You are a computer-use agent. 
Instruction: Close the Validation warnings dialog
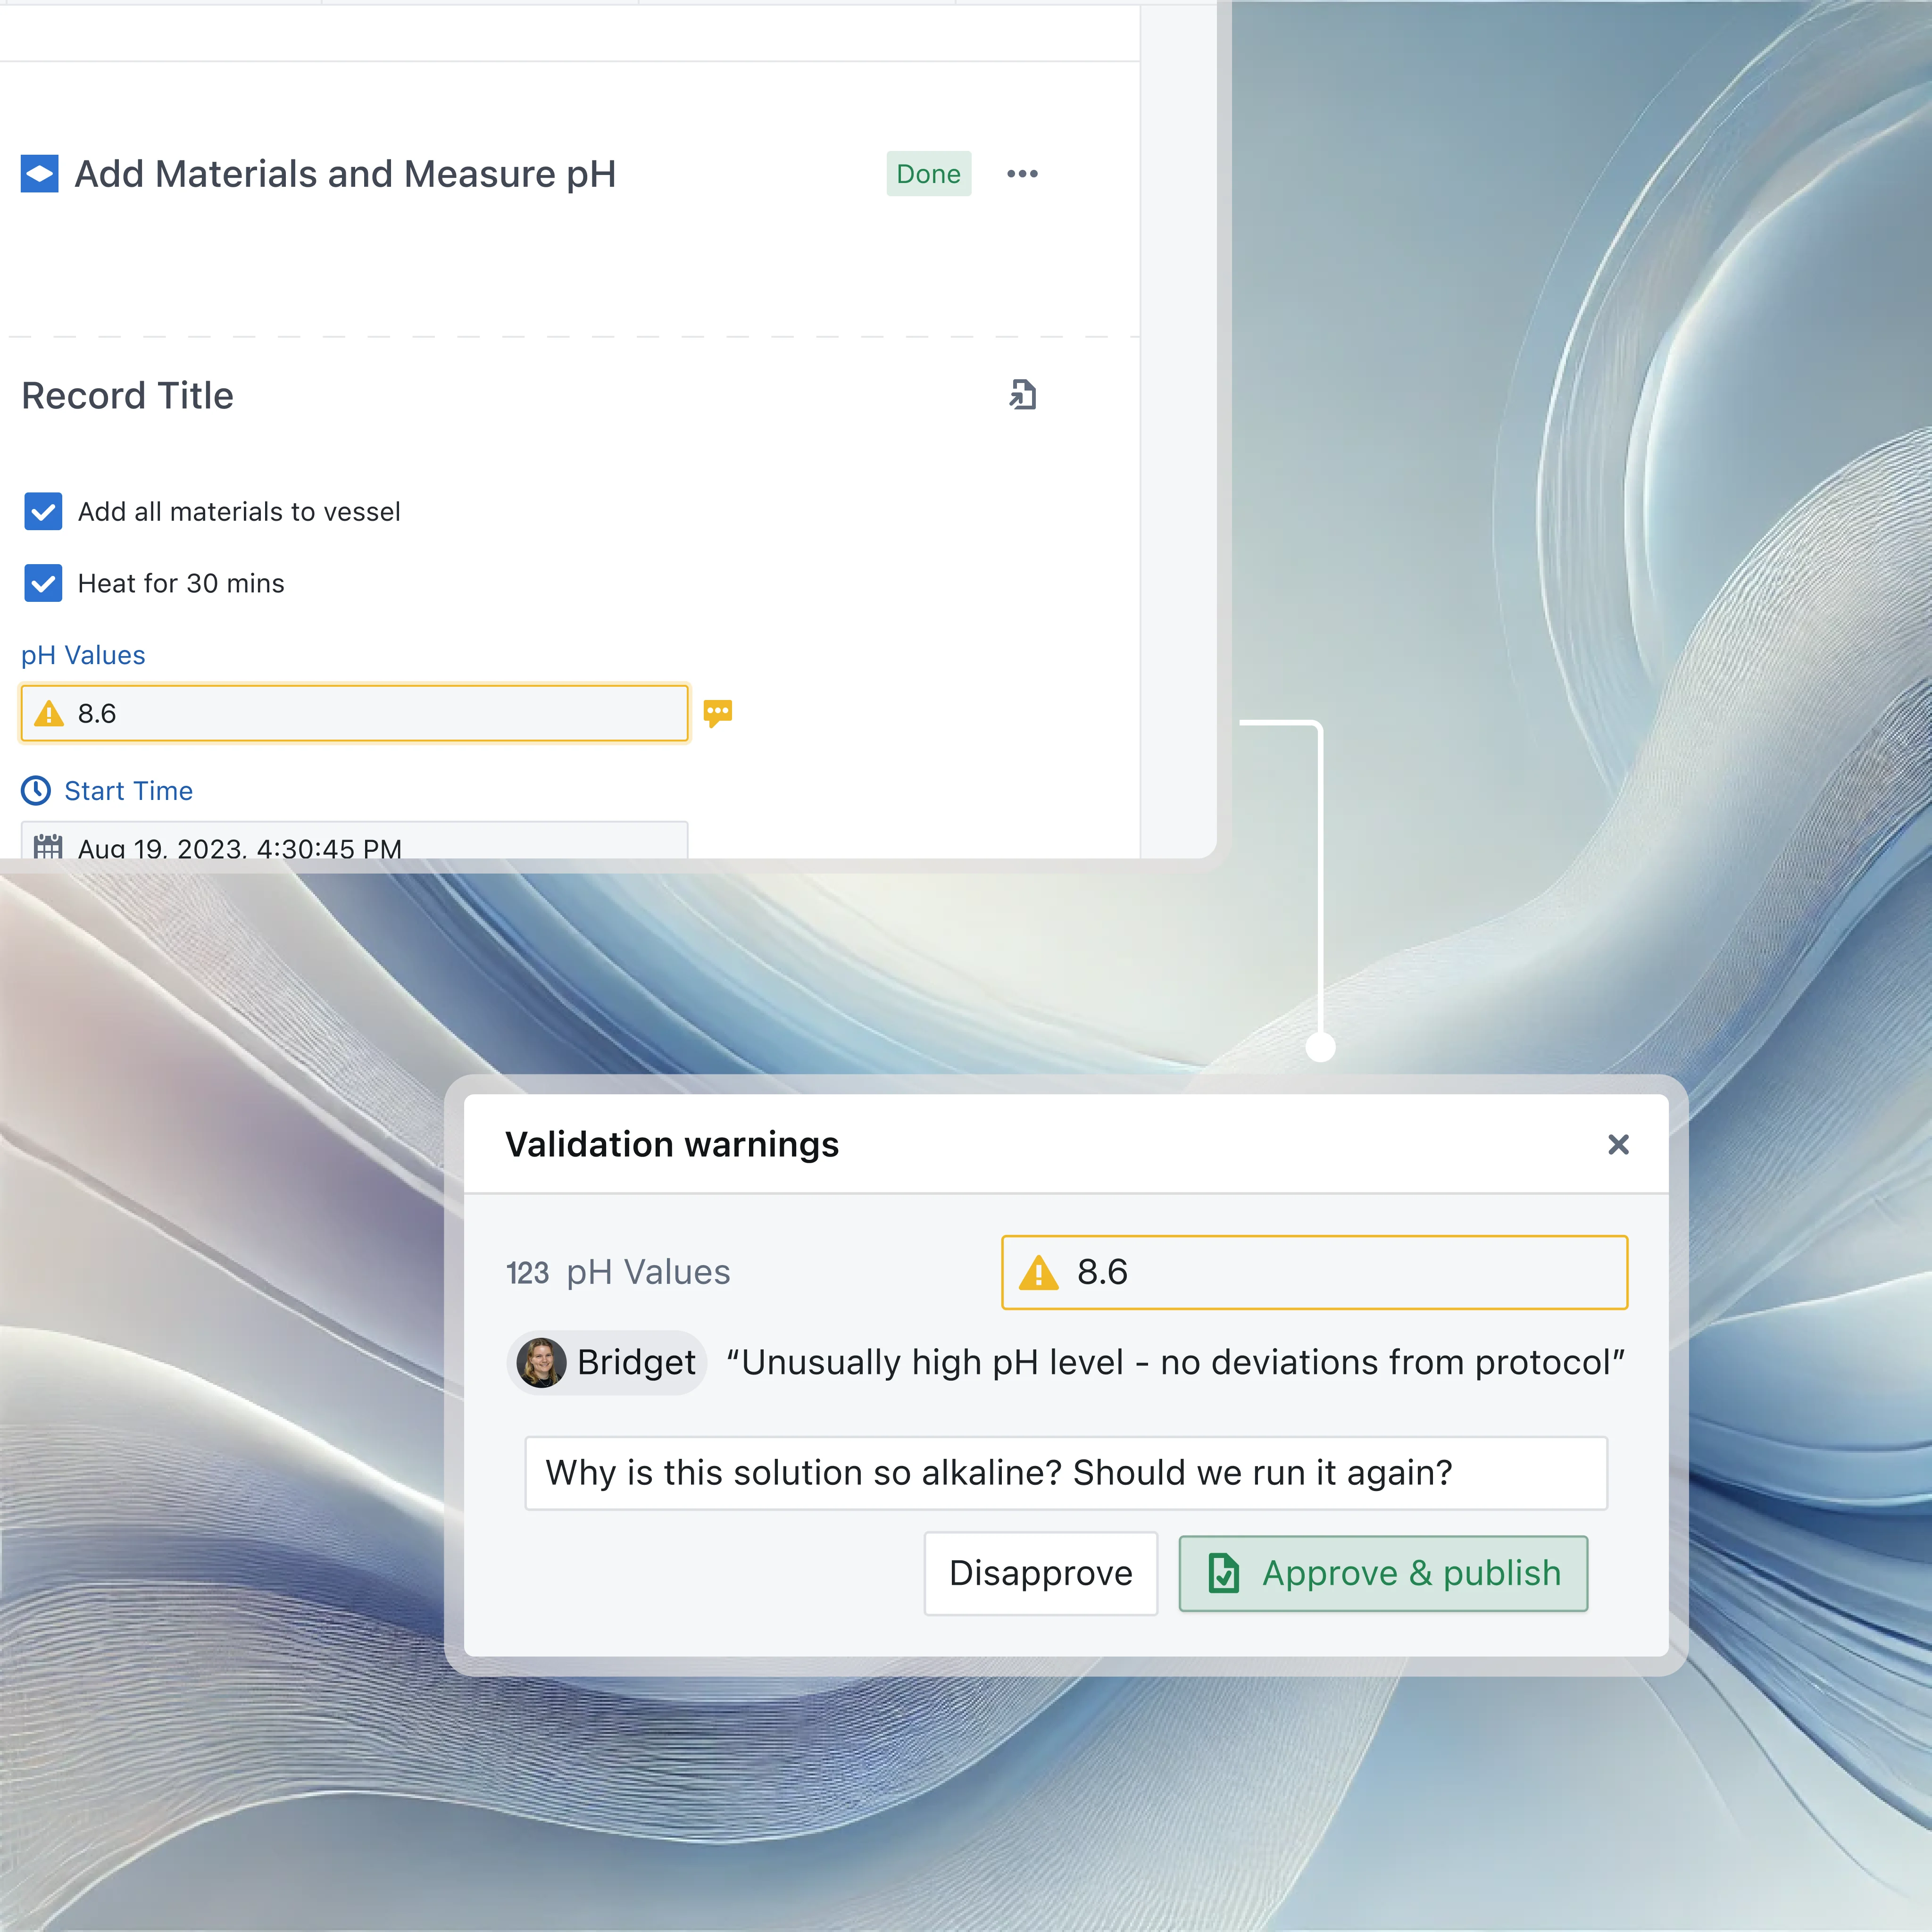pyautogui.click(x=1618, y=1144)
